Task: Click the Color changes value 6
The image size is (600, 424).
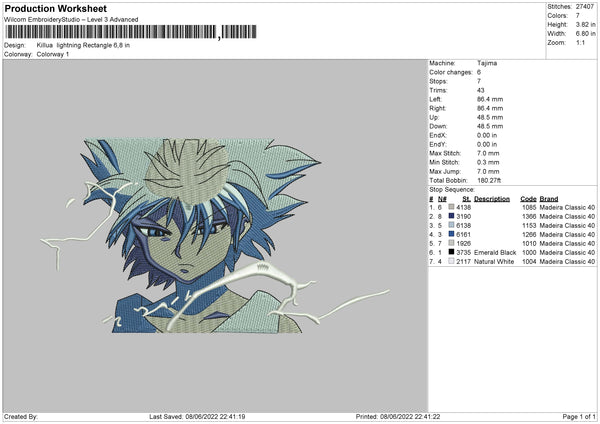Action: [479, 72]
